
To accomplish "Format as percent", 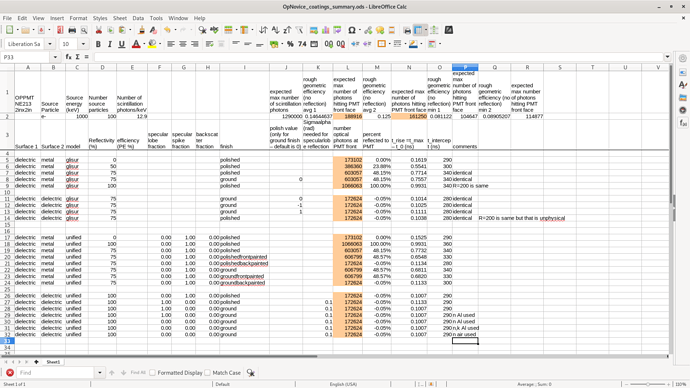I will pos(290,44).
